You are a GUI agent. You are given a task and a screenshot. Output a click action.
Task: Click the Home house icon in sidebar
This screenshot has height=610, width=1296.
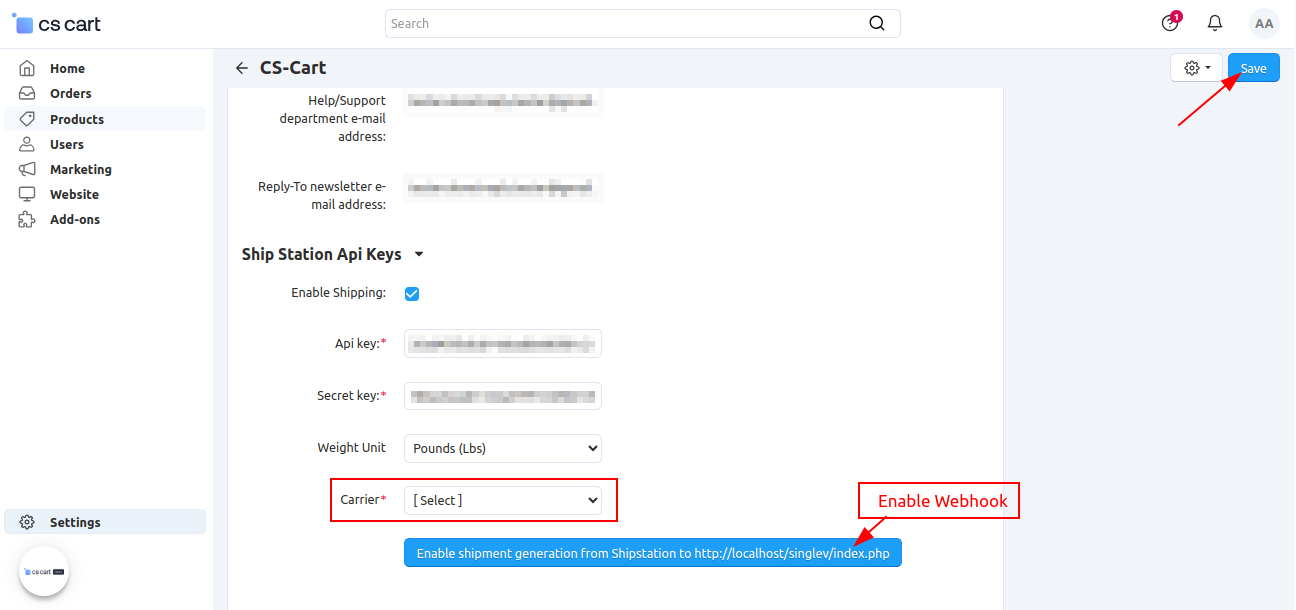click(27, 68)
